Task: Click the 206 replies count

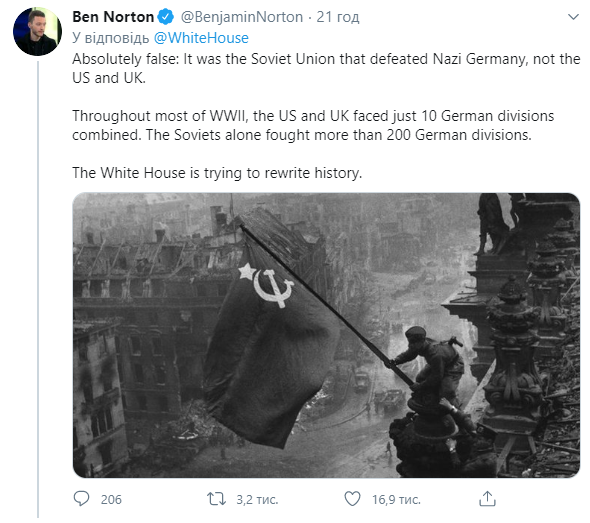Action: click(x=111, y=500)
